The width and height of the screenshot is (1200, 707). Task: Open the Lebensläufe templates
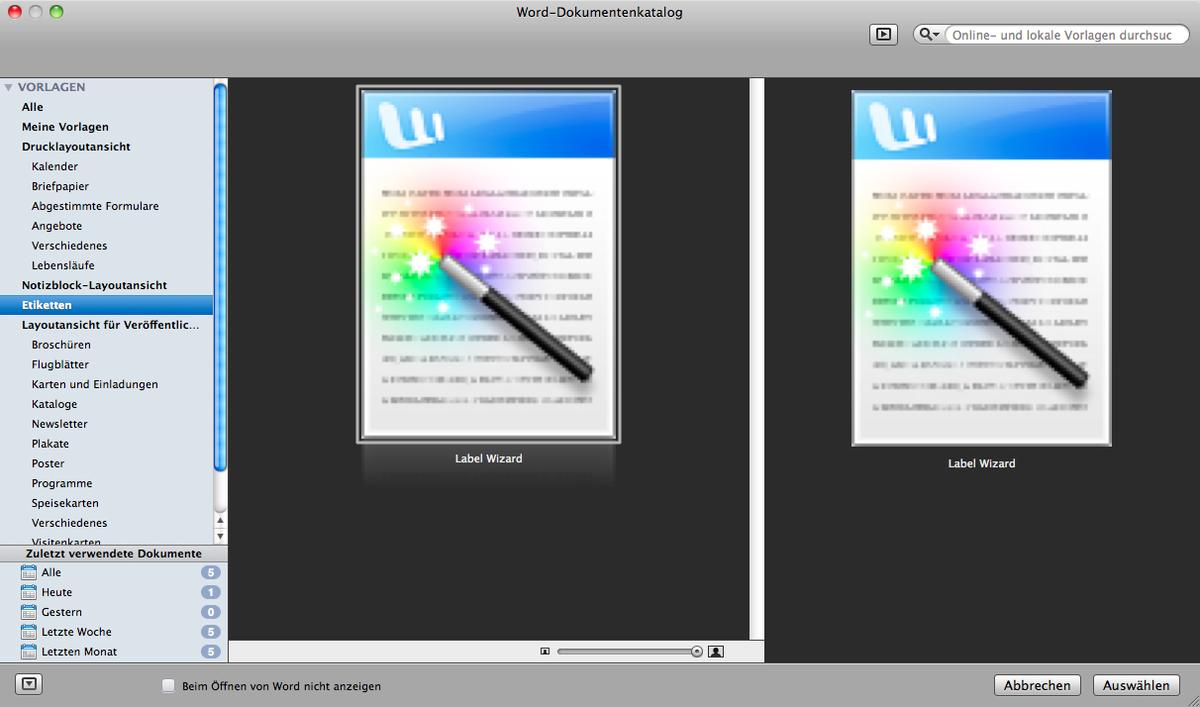tap(63, 266)
